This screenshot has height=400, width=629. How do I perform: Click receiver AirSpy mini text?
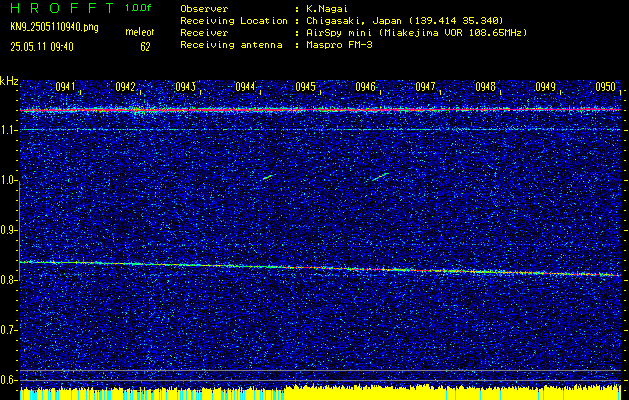click(x=416, y=33)
